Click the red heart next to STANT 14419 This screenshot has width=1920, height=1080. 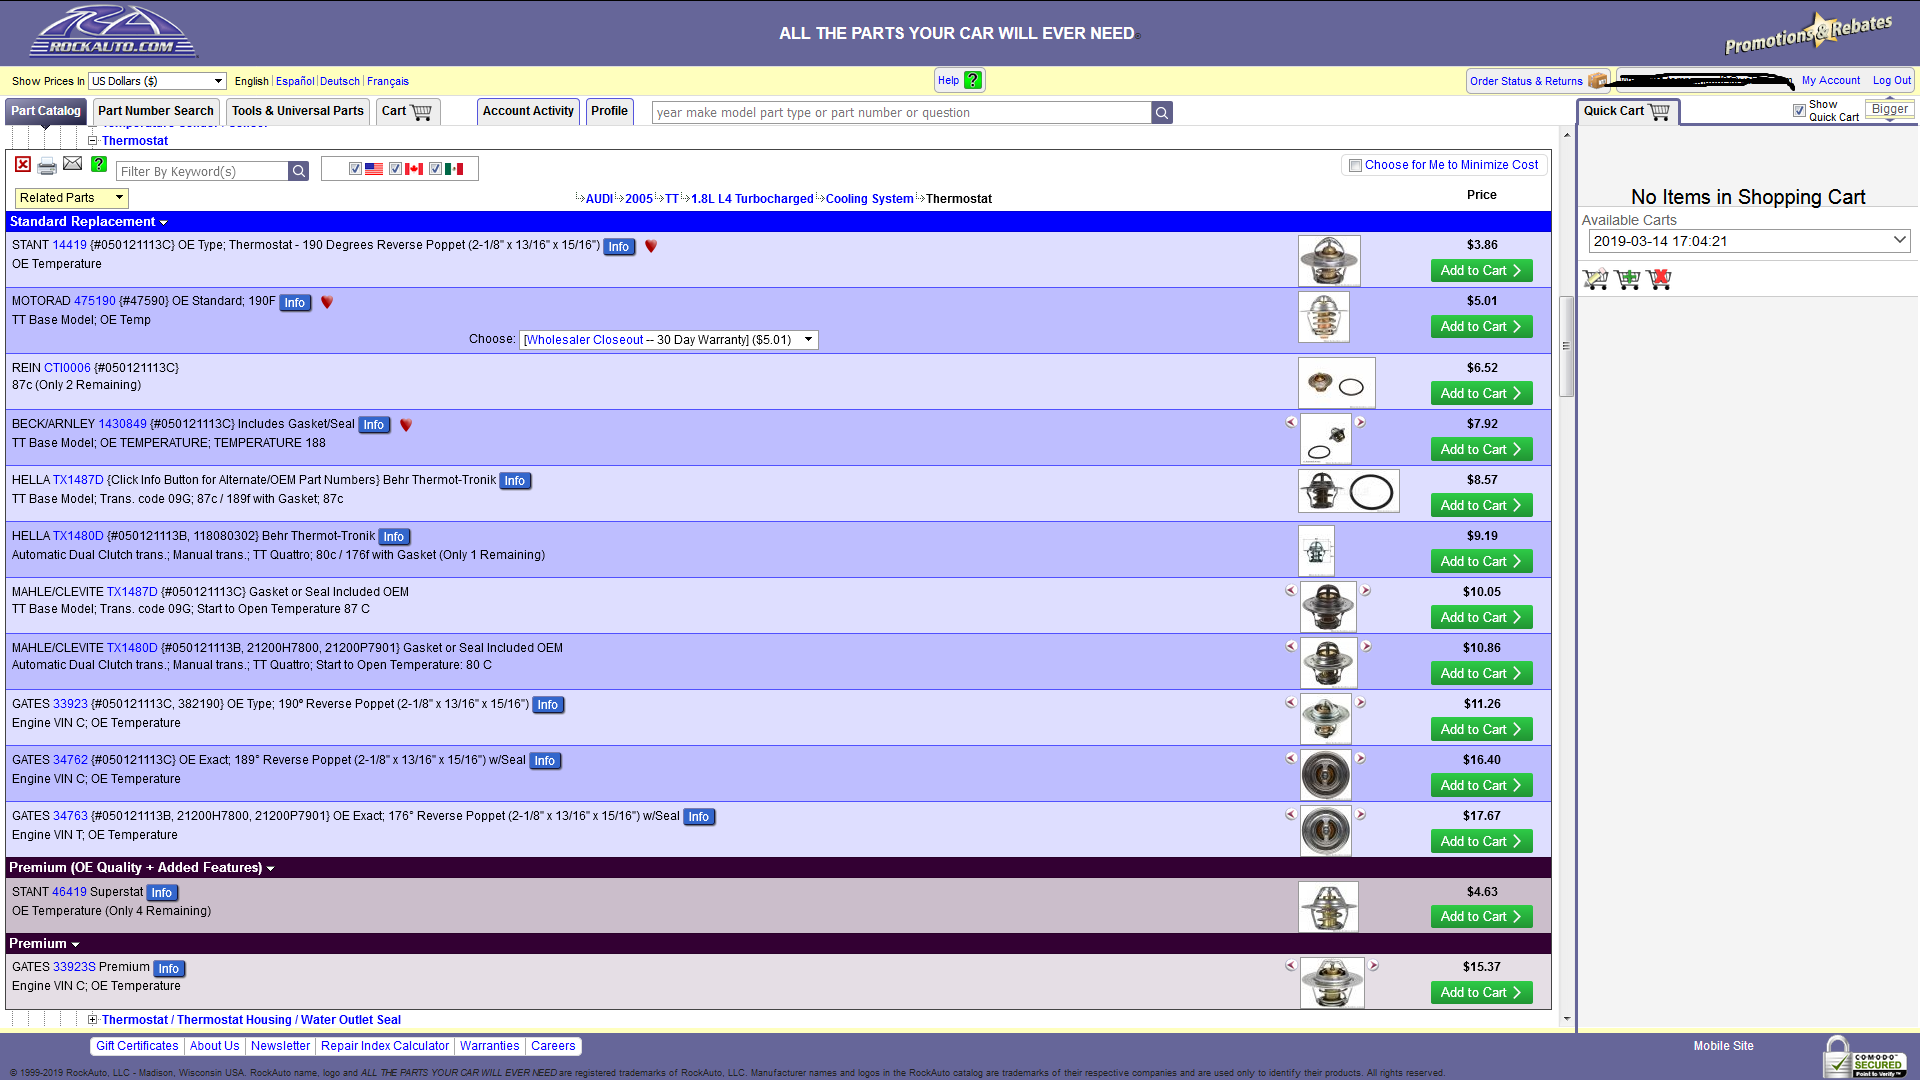coord(651,246)
